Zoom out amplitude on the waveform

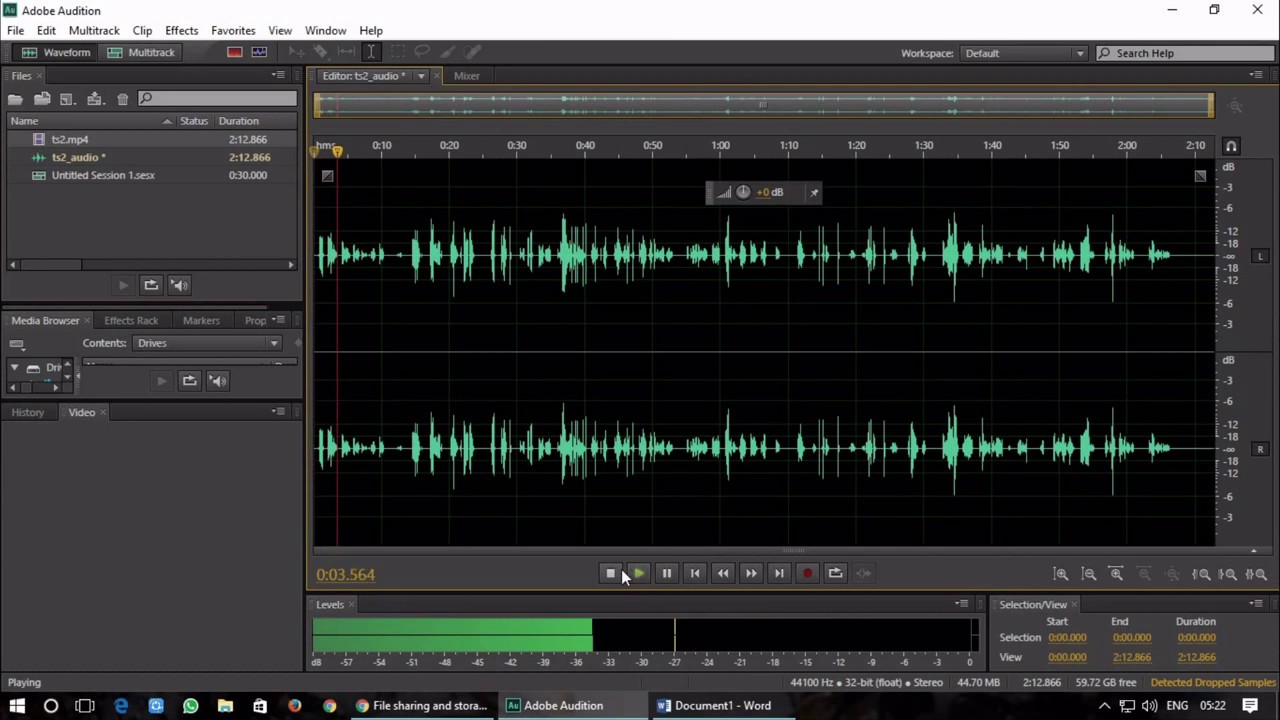pos(1089,574)
